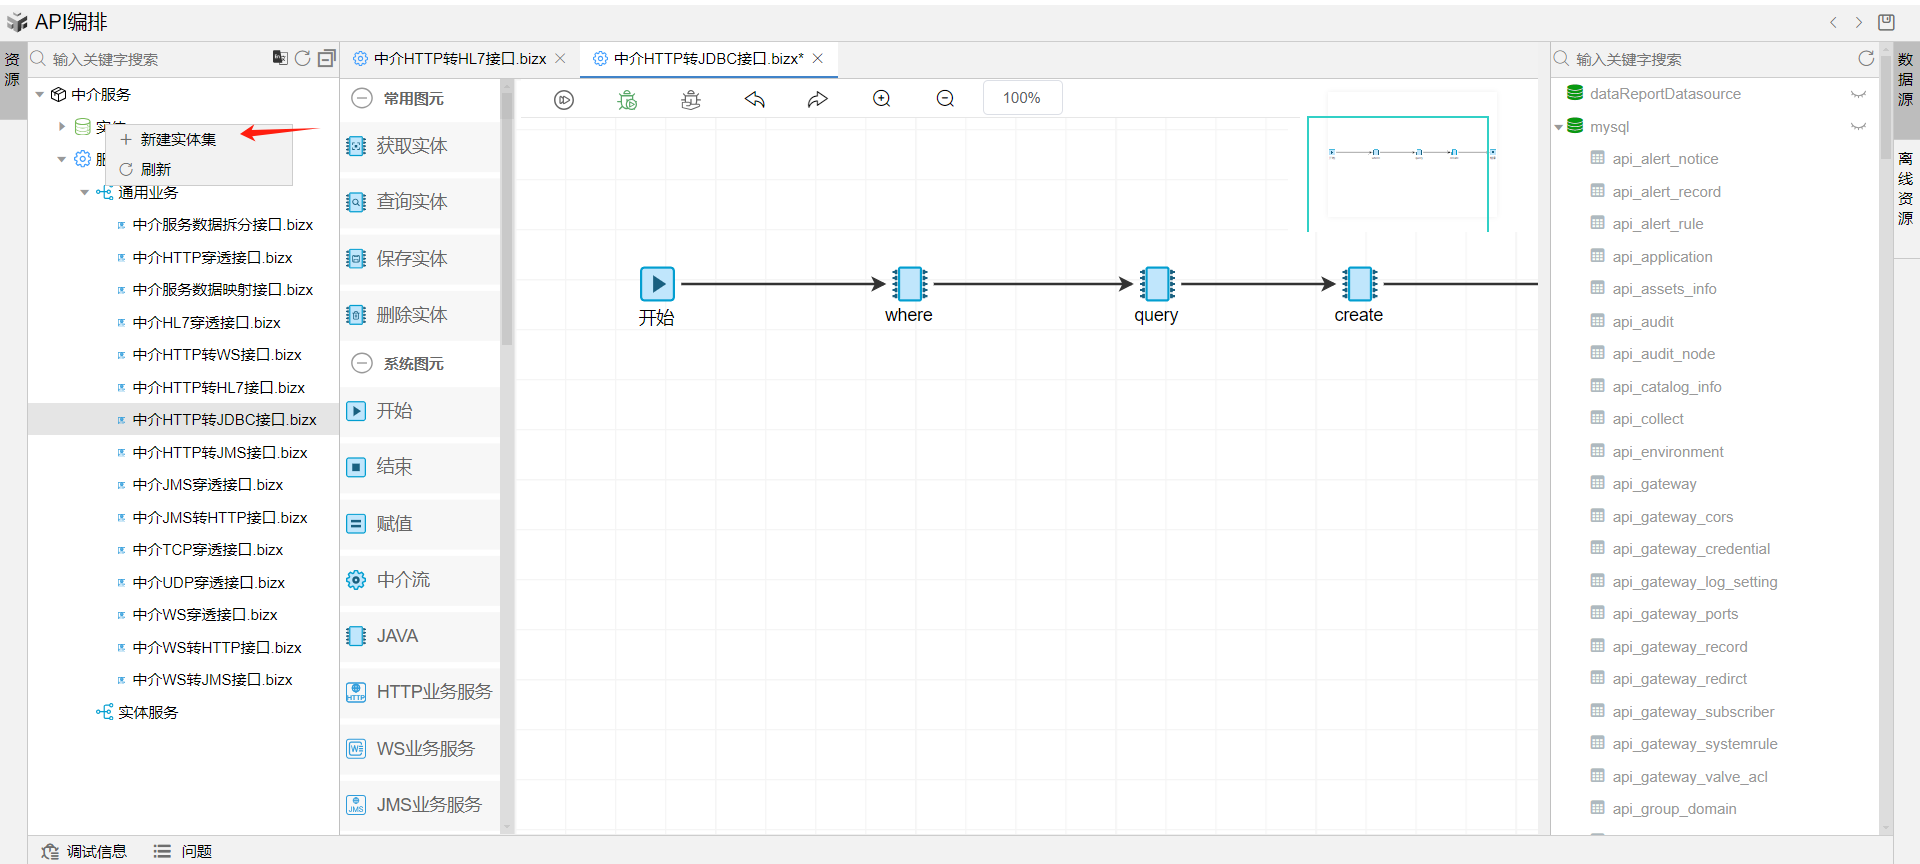The image size is (1920, 864).
Task: Click the undo arrow icon
Action: pos(755,99)
